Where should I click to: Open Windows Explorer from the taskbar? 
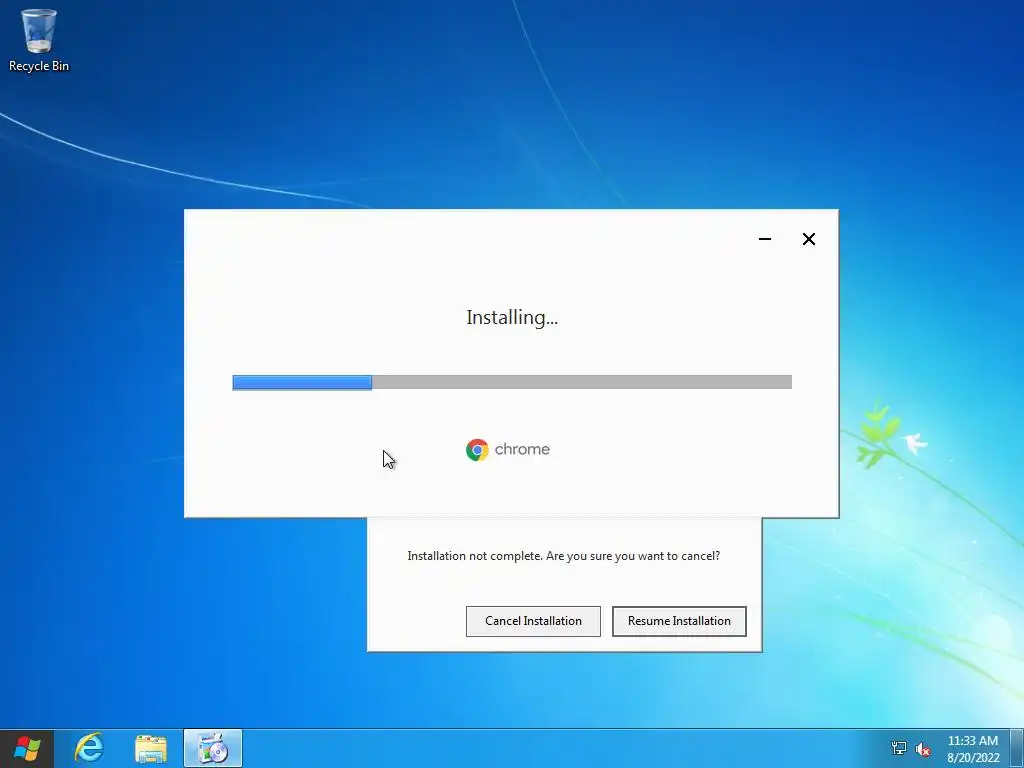(151, 748)
